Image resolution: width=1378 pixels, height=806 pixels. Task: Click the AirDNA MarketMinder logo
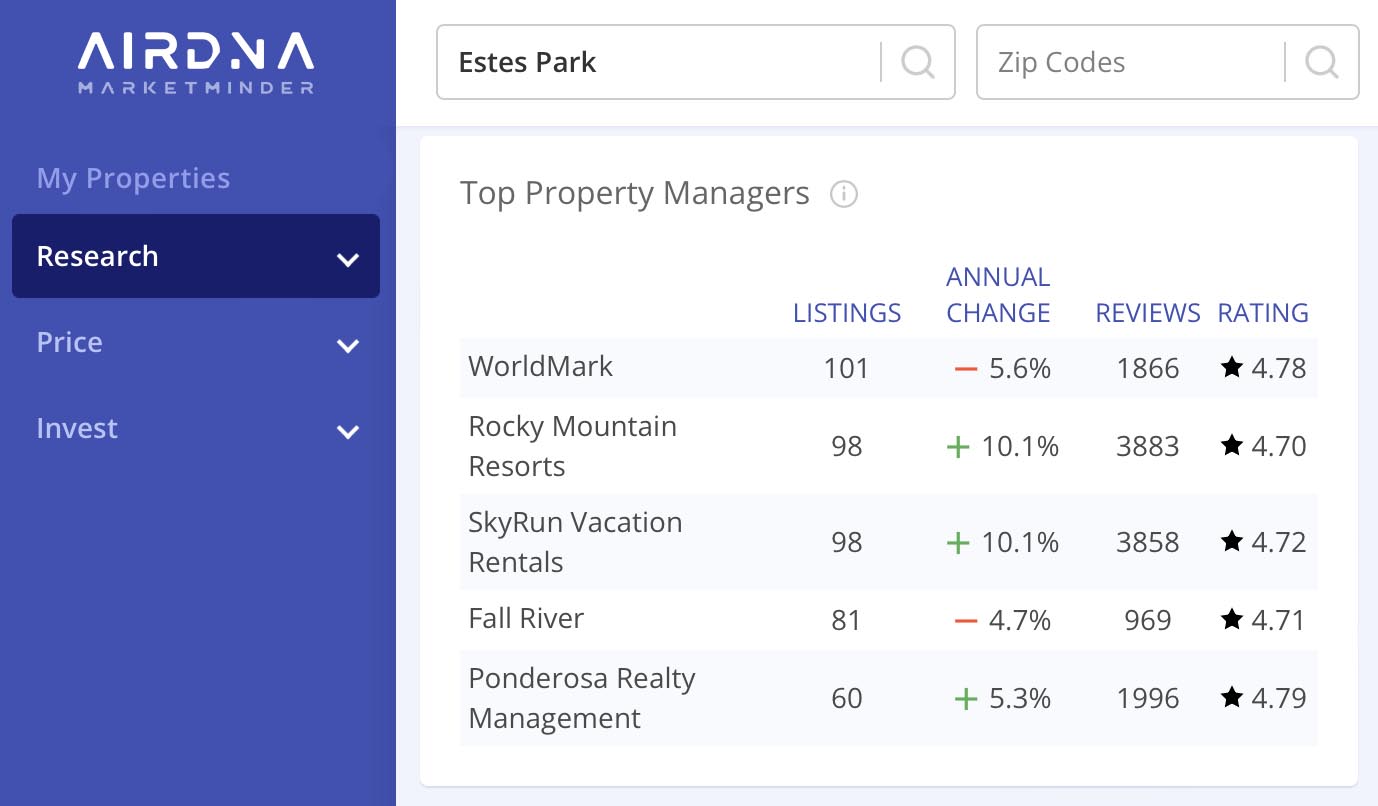196,62
